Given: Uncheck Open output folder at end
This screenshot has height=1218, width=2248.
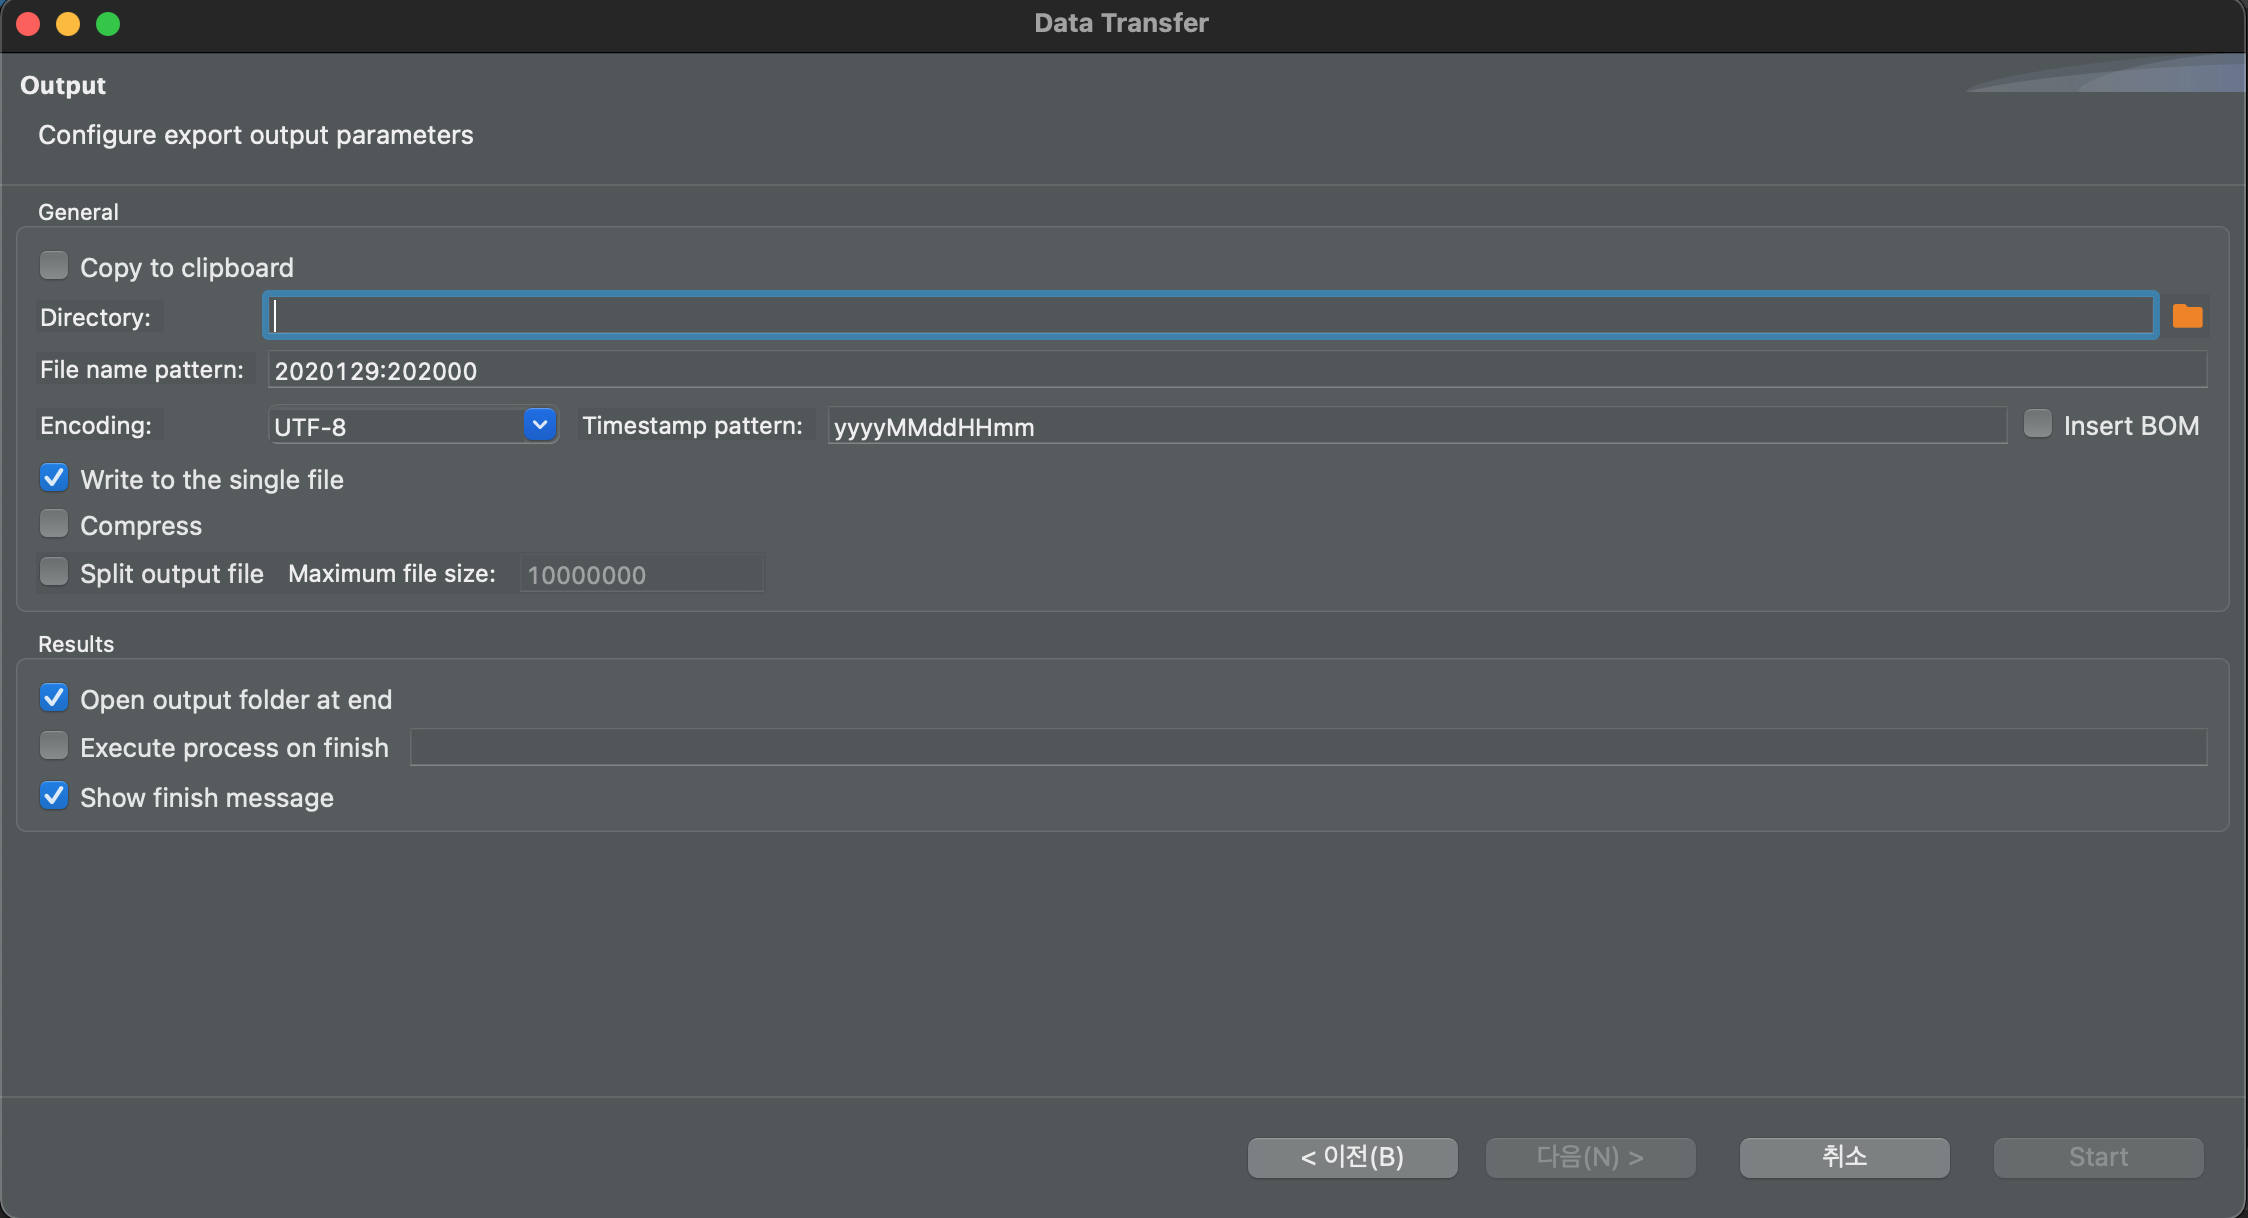Looking at the screenshot, I should (x=54, y=698).
